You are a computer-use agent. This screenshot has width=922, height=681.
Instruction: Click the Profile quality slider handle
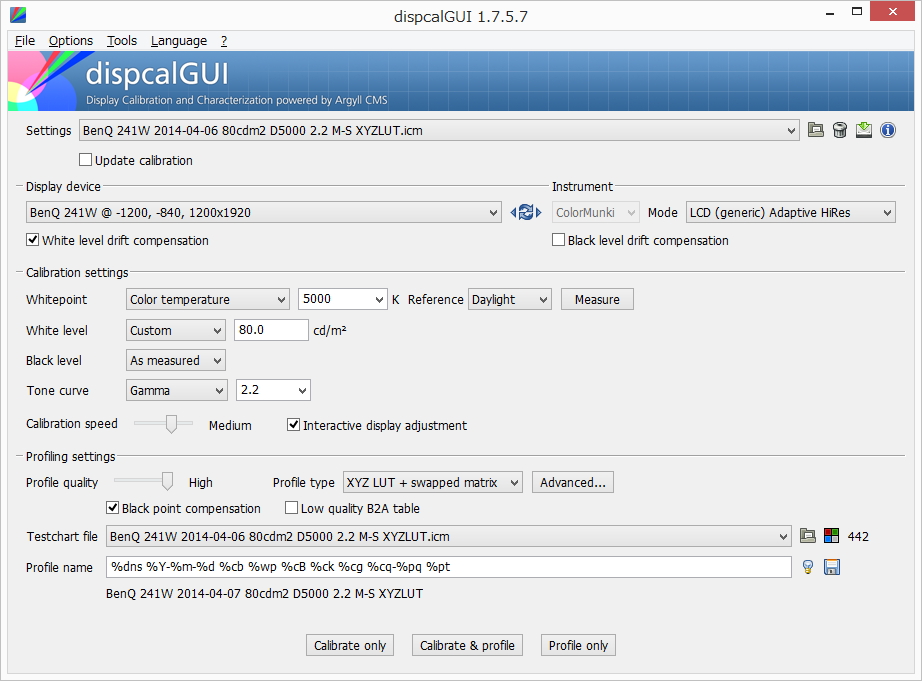tap(168, 480)
